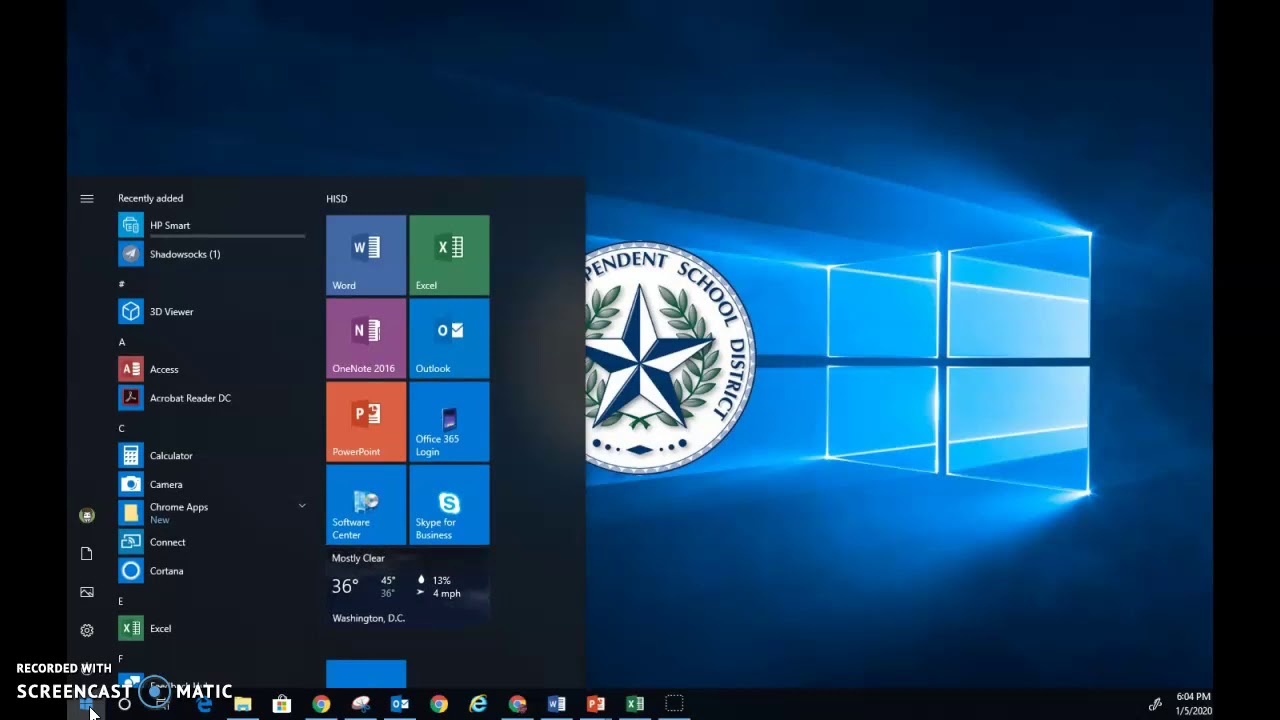Open Outlook from the taskbar
1280x720 pixels.
click(x=400, y=704)
